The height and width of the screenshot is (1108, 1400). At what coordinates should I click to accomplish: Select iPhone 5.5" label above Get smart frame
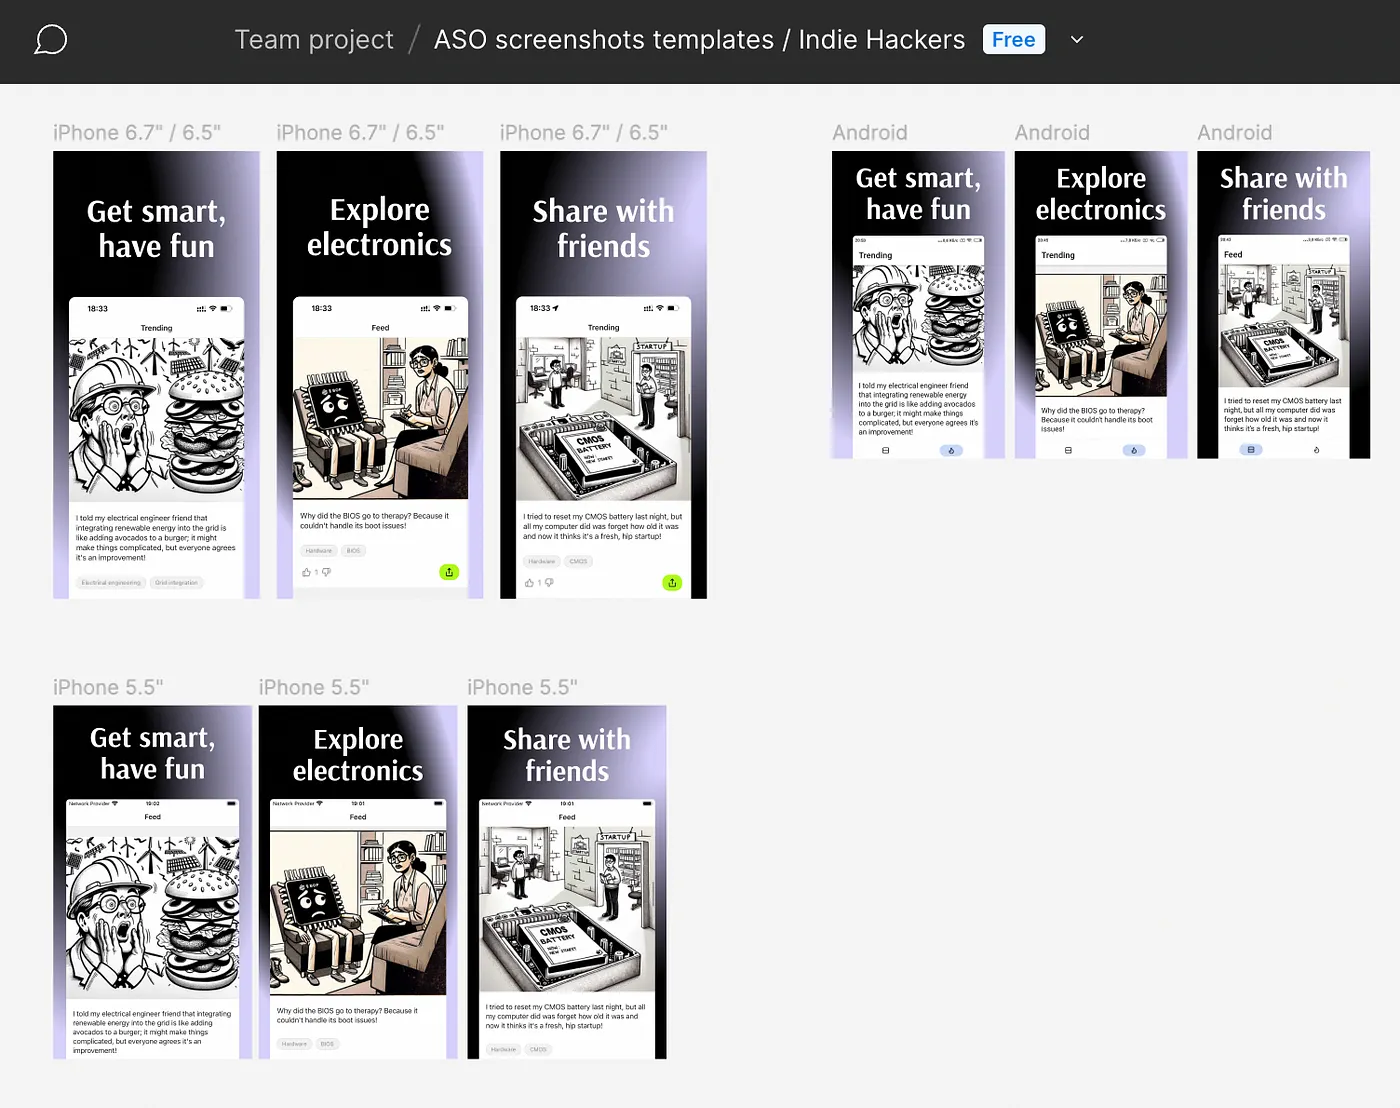click(108, 688)
